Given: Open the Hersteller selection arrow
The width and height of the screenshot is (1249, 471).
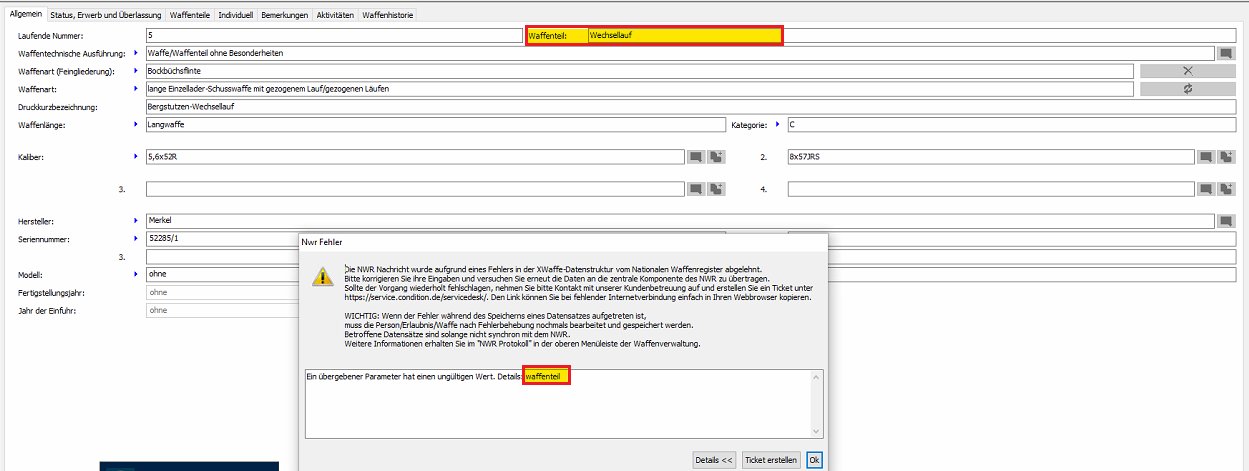Looking at the screenshot, I should point(136,220).
